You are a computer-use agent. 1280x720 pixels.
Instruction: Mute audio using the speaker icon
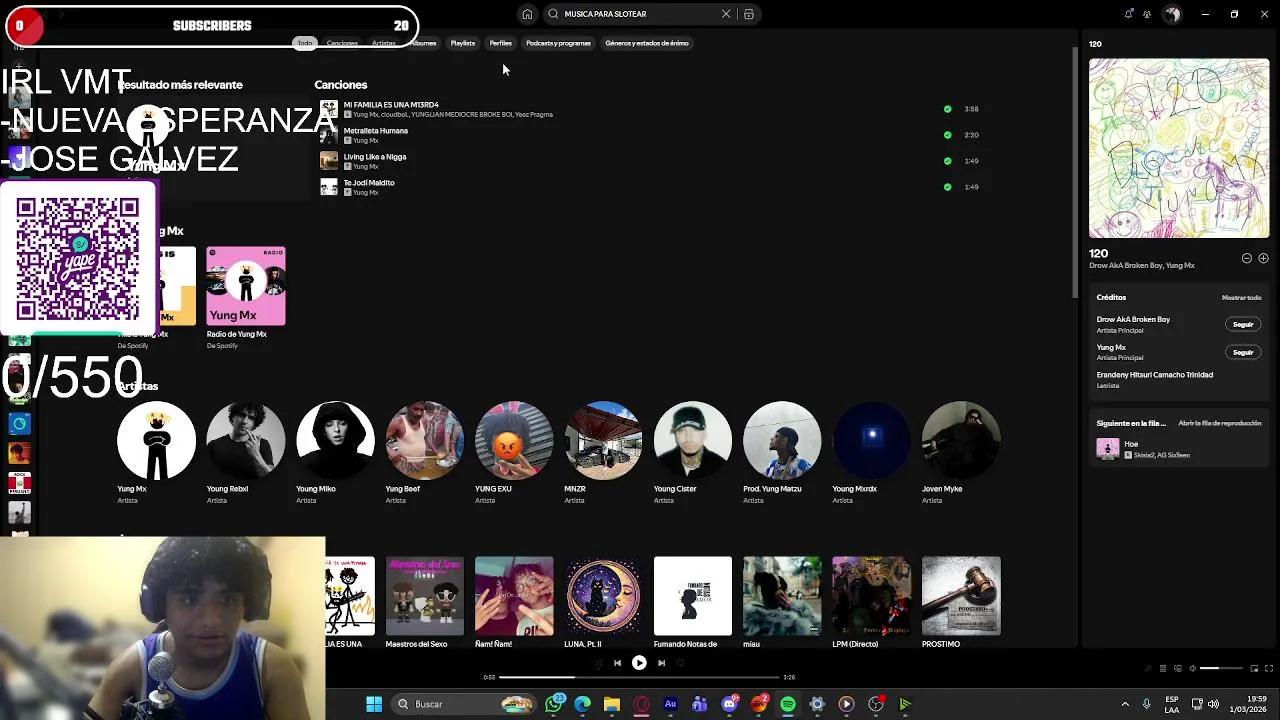1192,668
